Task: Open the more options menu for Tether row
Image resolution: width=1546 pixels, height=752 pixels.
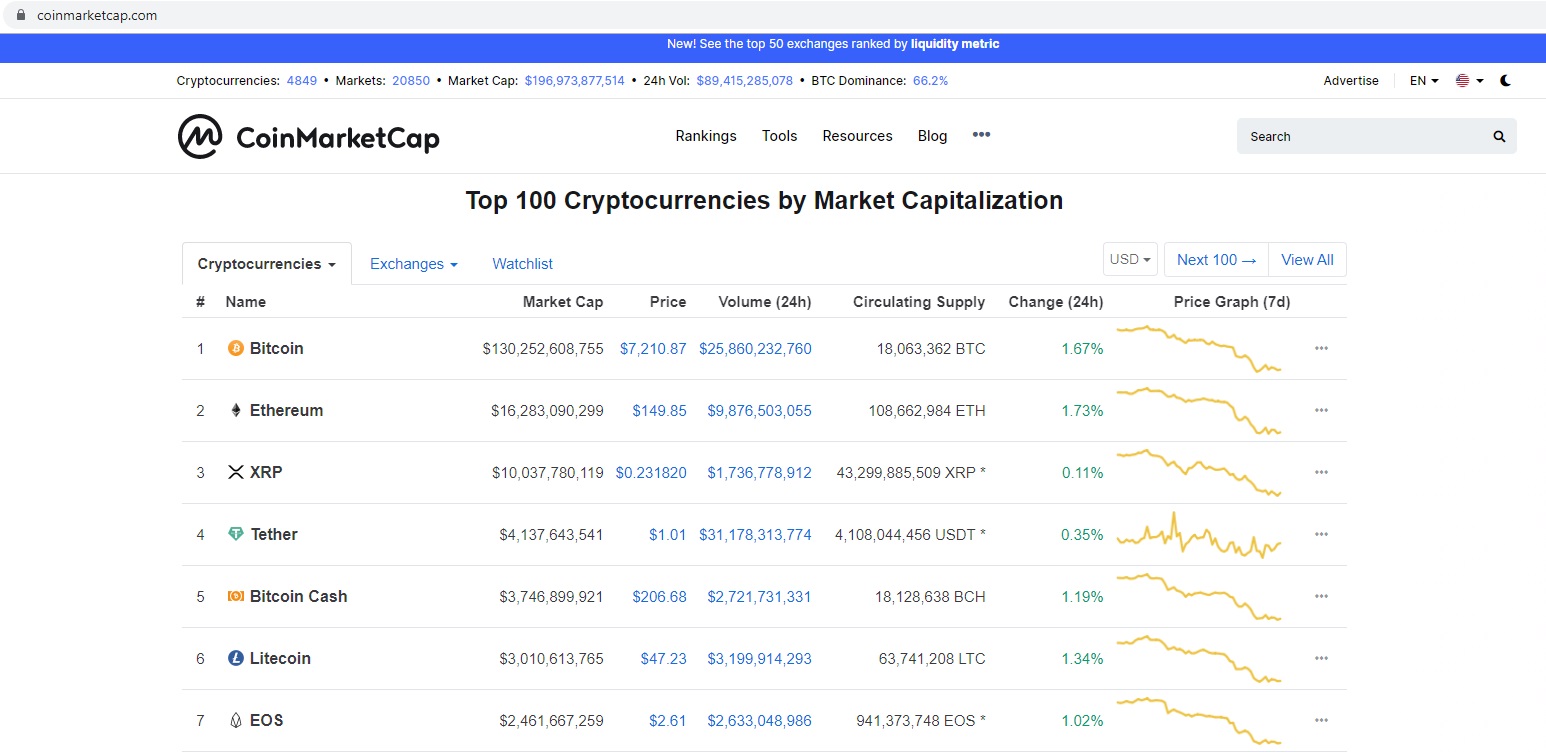Action: tap(1321, 534)
